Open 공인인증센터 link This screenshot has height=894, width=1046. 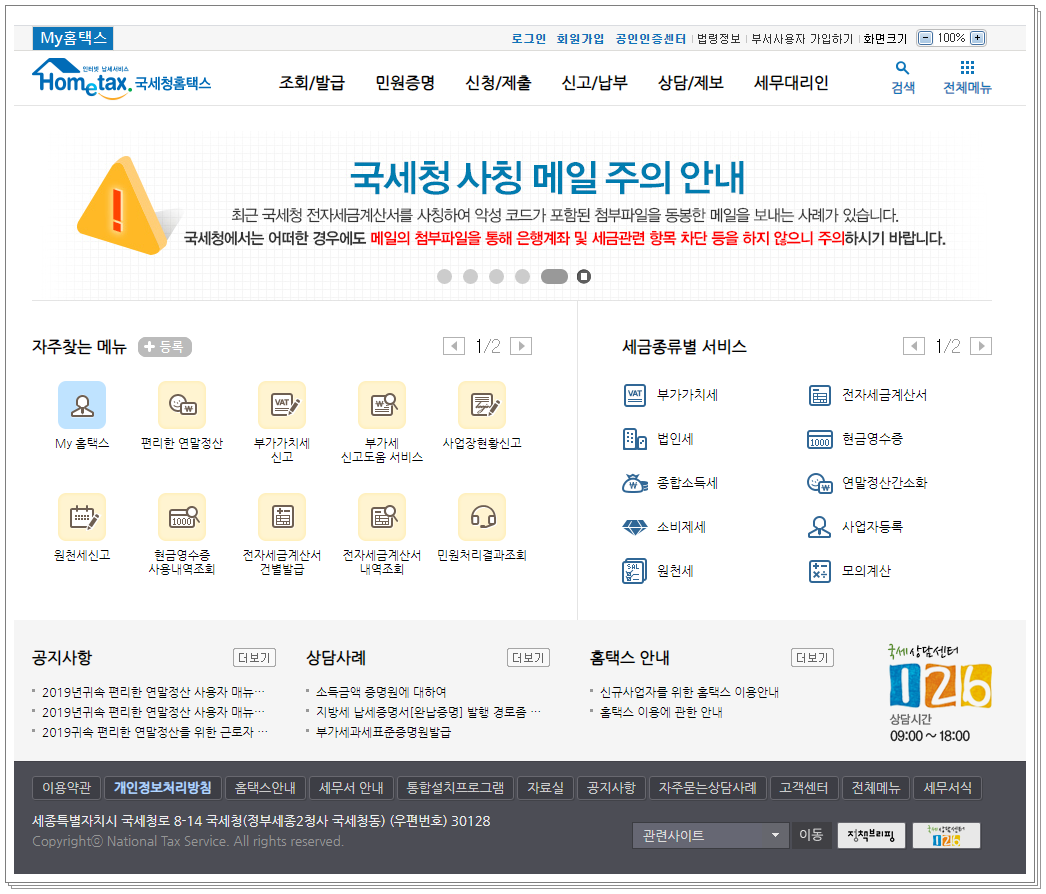pyautogui.click(x=650, y=39)
